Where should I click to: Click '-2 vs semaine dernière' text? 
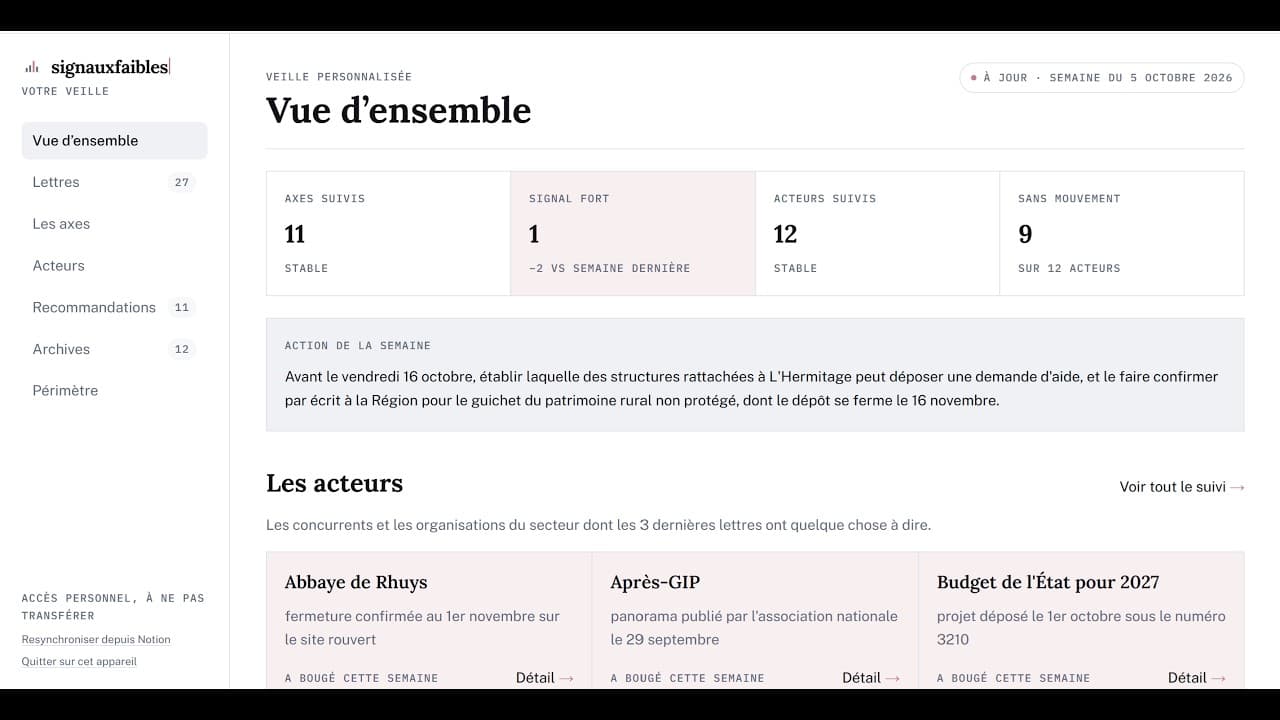click(609, 269)
